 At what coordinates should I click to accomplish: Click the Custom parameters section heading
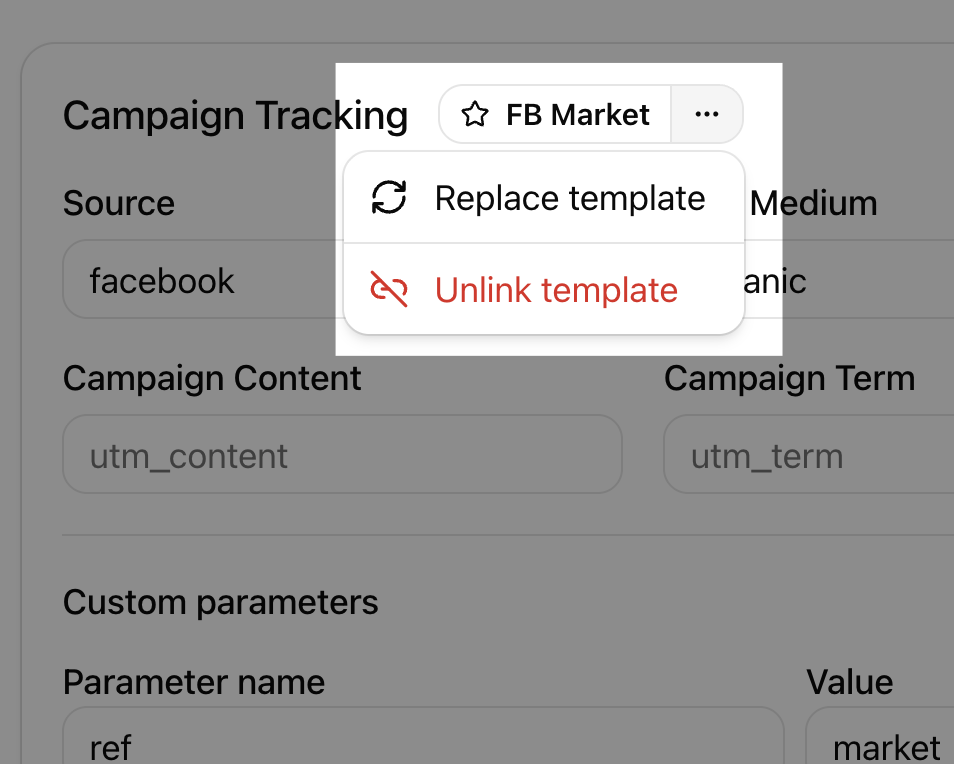(x=221, y=602)
